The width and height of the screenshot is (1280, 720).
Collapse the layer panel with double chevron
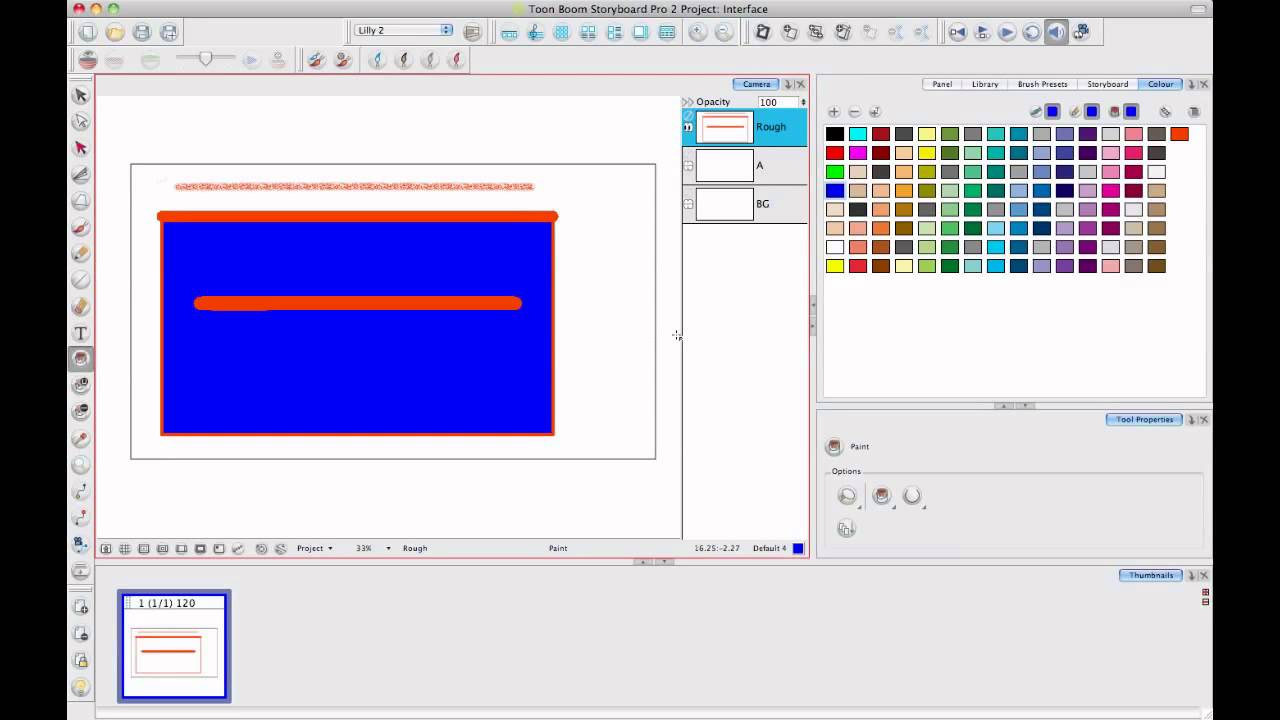[688, 102]
